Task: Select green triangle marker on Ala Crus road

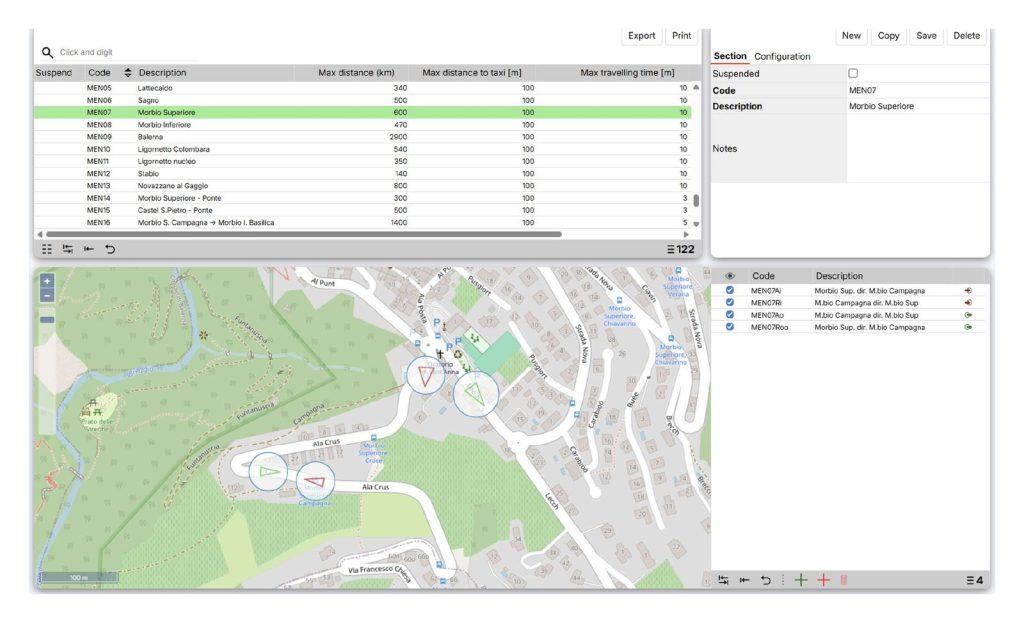Action: tap(268, 471)
